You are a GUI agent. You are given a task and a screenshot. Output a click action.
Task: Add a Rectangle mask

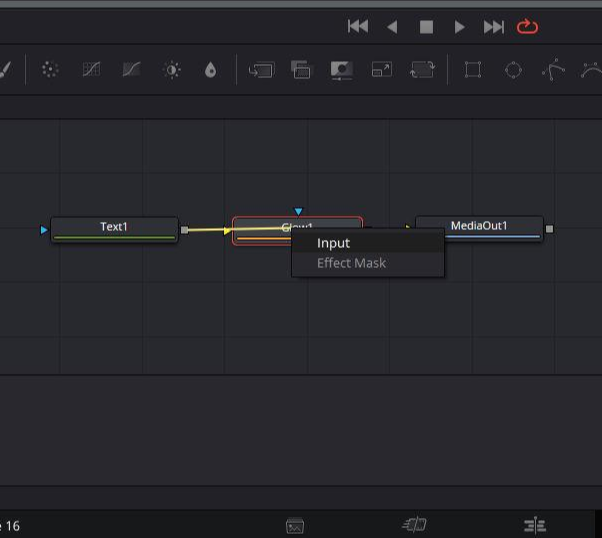(x=473, y=70)
